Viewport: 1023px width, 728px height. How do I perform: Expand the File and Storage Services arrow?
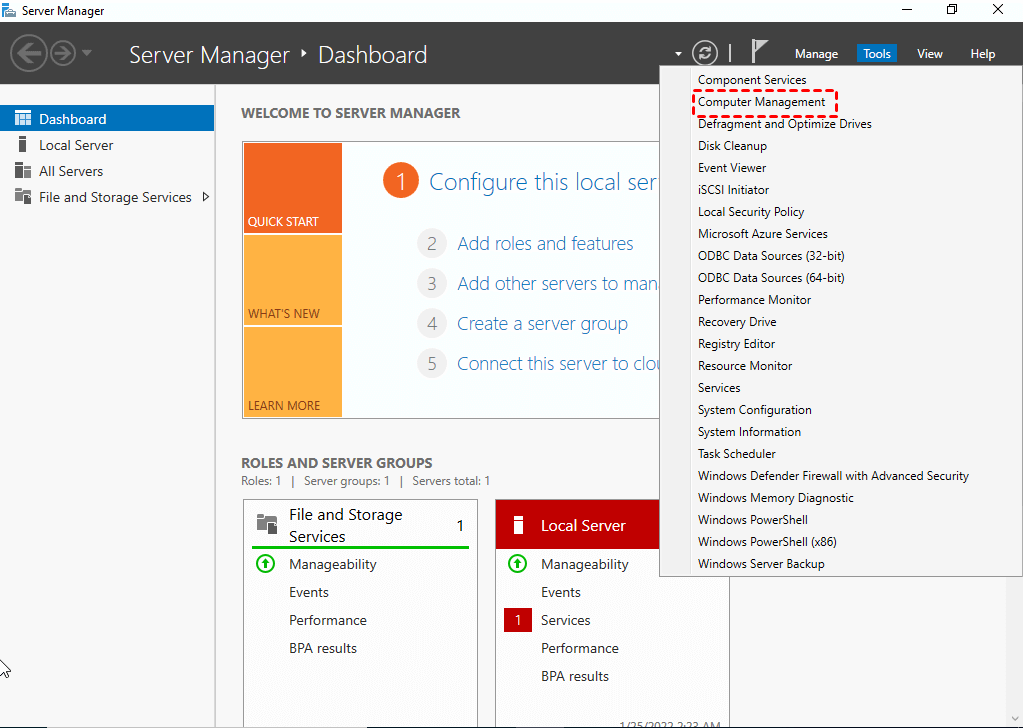[206, 197]
